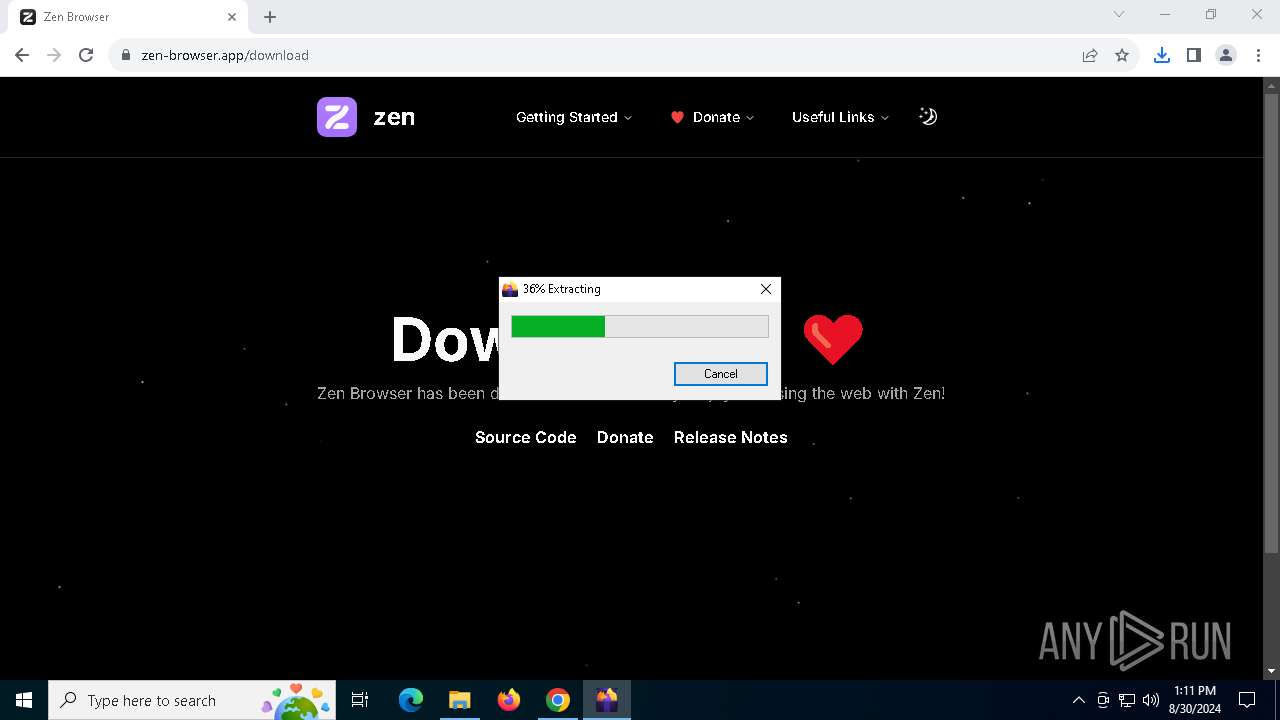
Task: Expand the Useful Links menu
Action: (x=840, y=117)
